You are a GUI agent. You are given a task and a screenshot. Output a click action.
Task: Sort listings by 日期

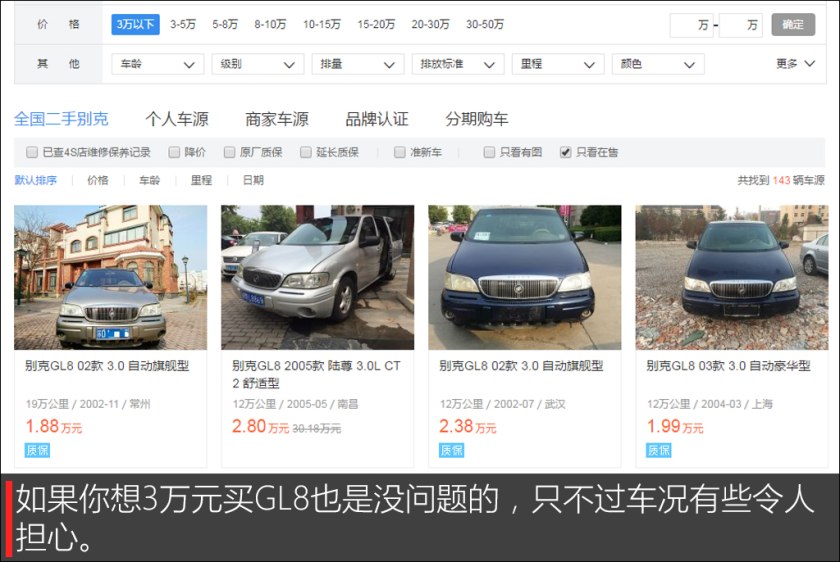253,181
